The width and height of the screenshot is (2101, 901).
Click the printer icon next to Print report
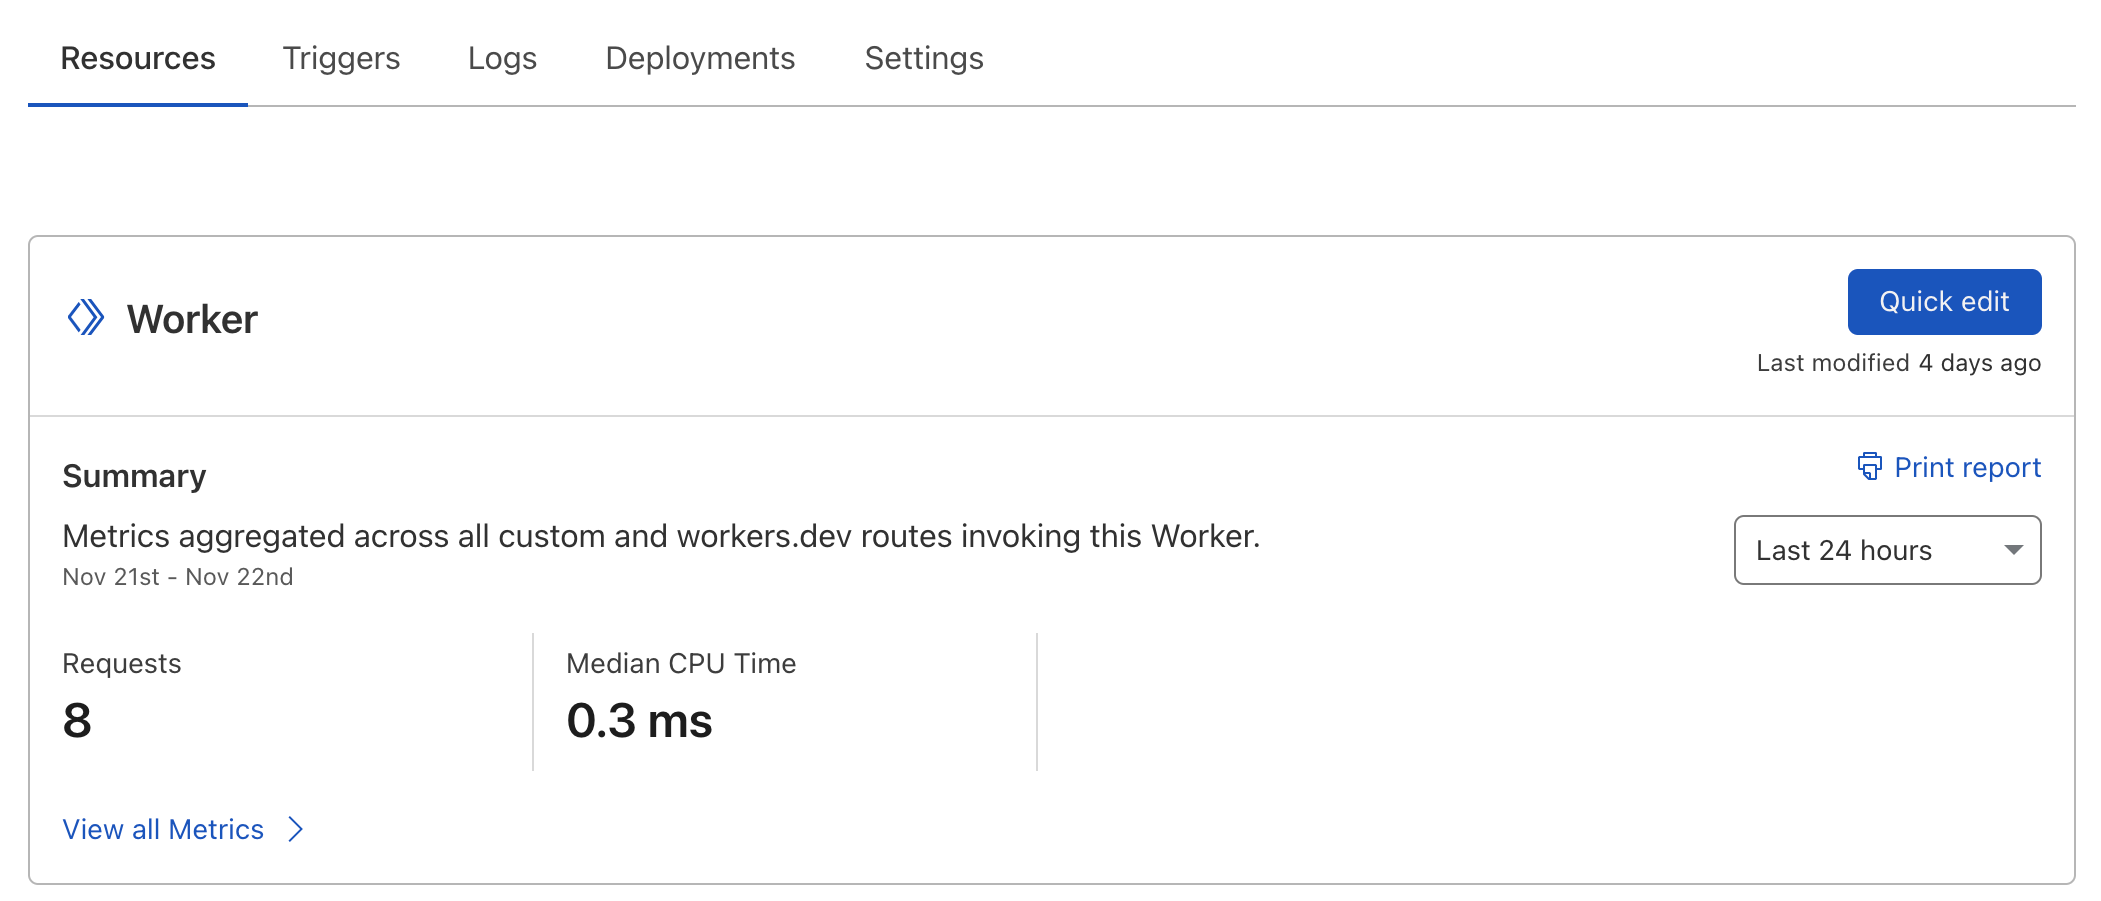pyautogui.click(x=1870, y=467)
